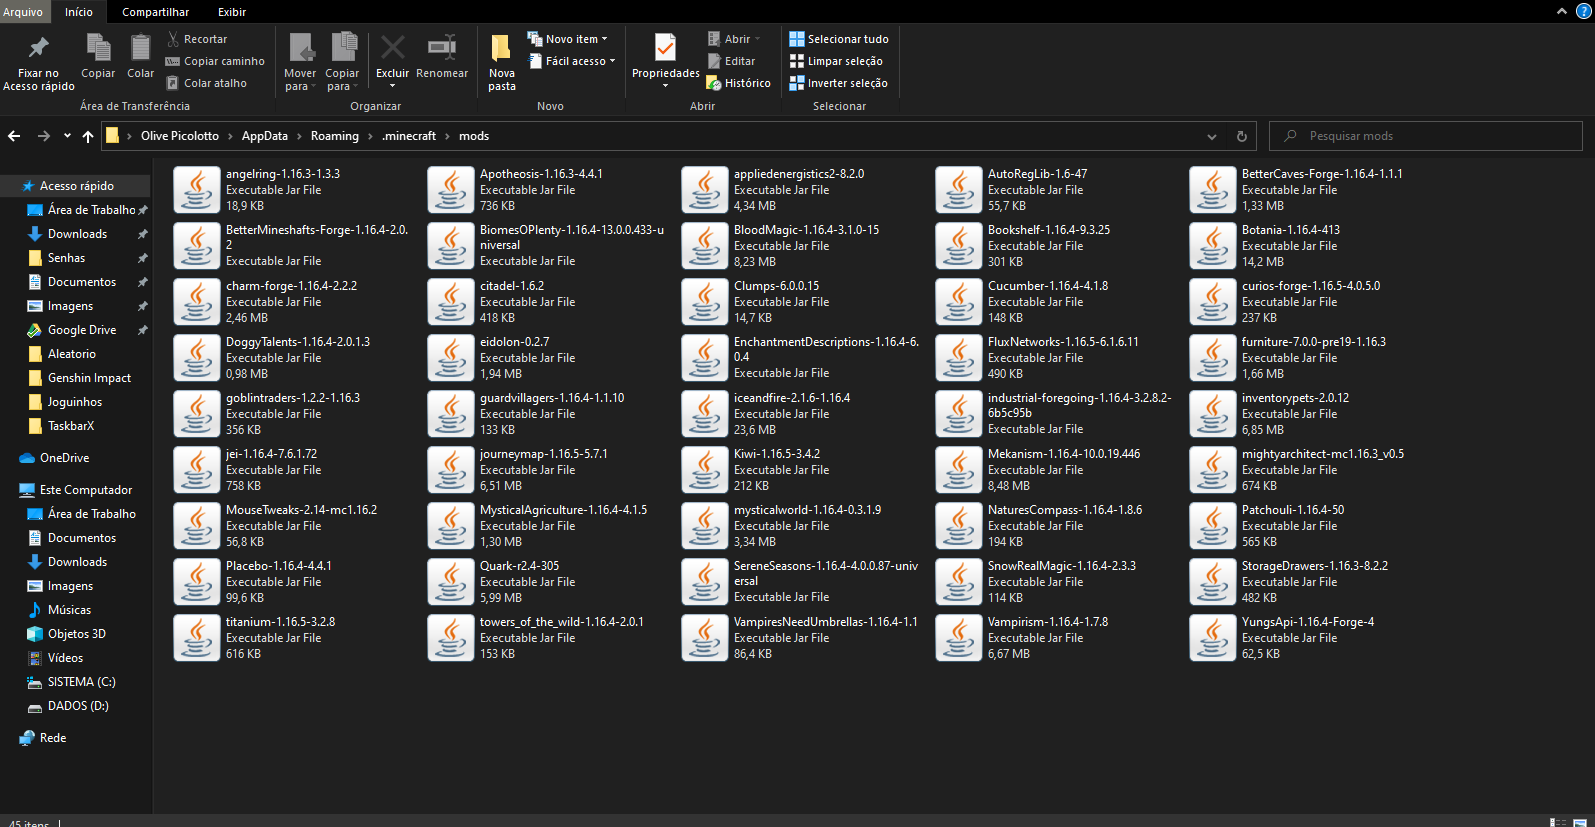Click the chevron after AppData in the path
Image resolution: width=1595 pixels, height=827 pixels.
coord(299,136)
